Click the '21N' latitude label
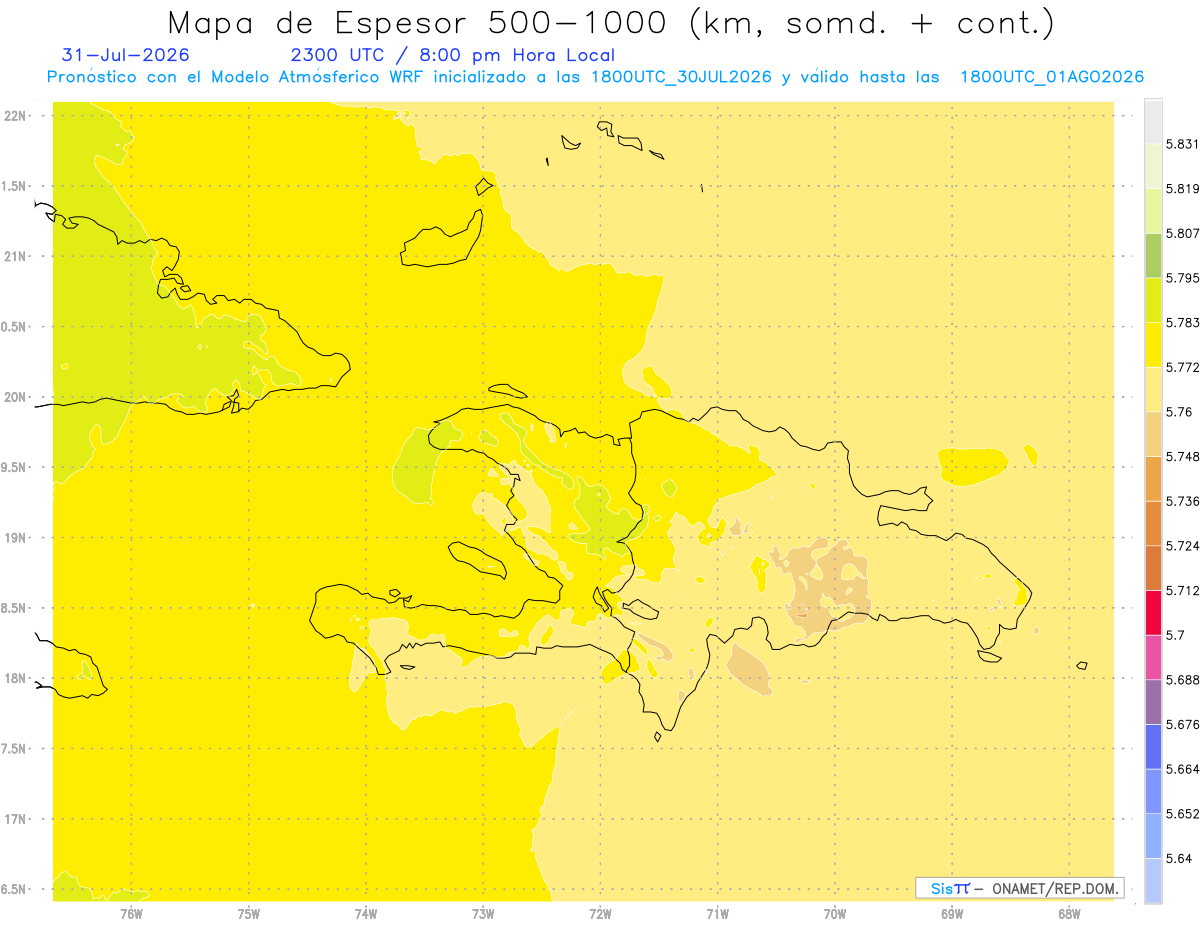Image resolution: width=1200 pixels, height=927 pixels. click(x=15, y=257)
